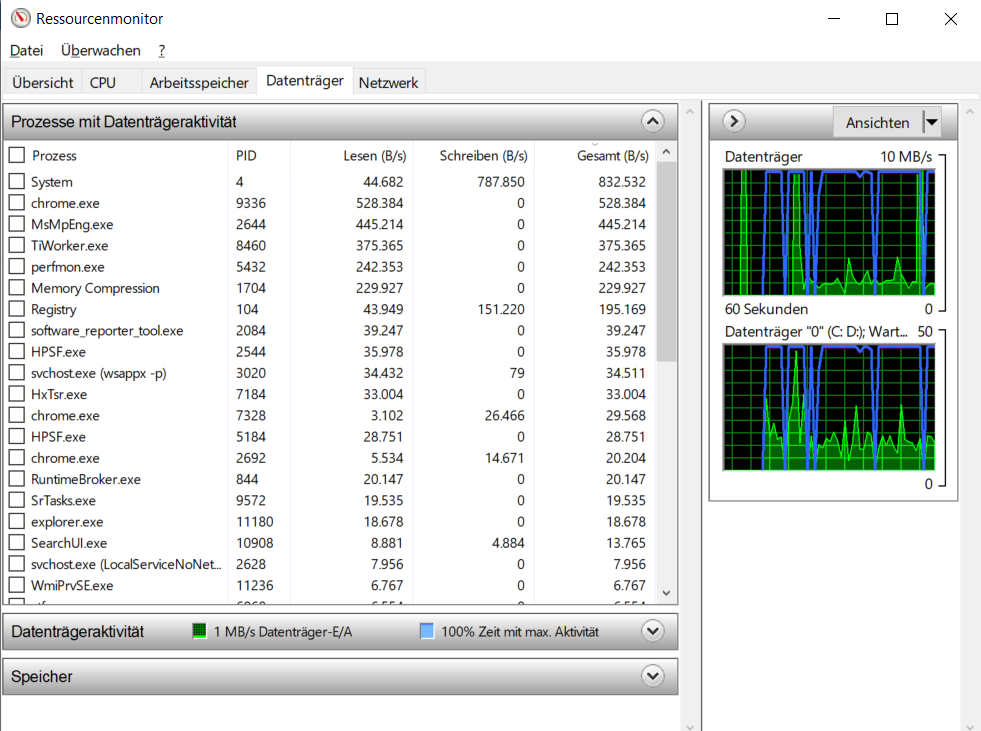Toggle the select-all Prozess header checkbox
The height and width of the screenshot is (731, 981).
pyautogui.click(x=17, y=155)
